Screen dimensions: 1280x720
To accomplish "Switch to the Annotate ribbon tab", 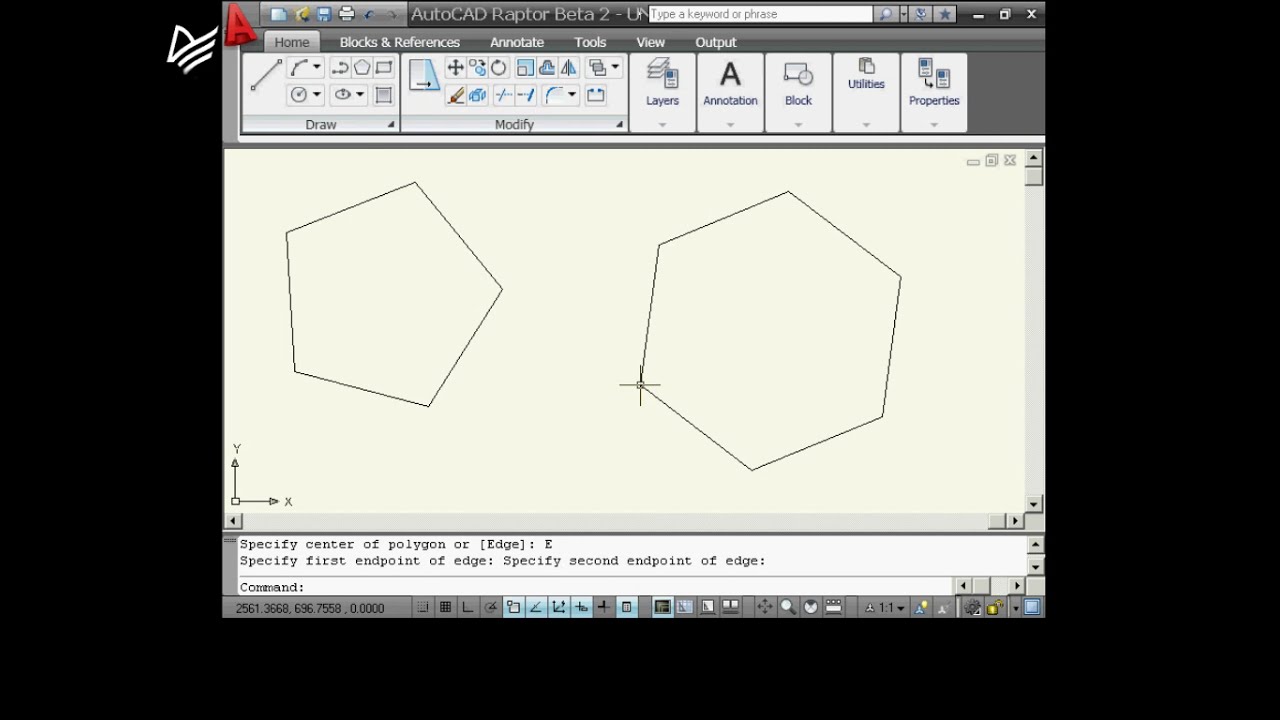I will [x=517, y=42].
